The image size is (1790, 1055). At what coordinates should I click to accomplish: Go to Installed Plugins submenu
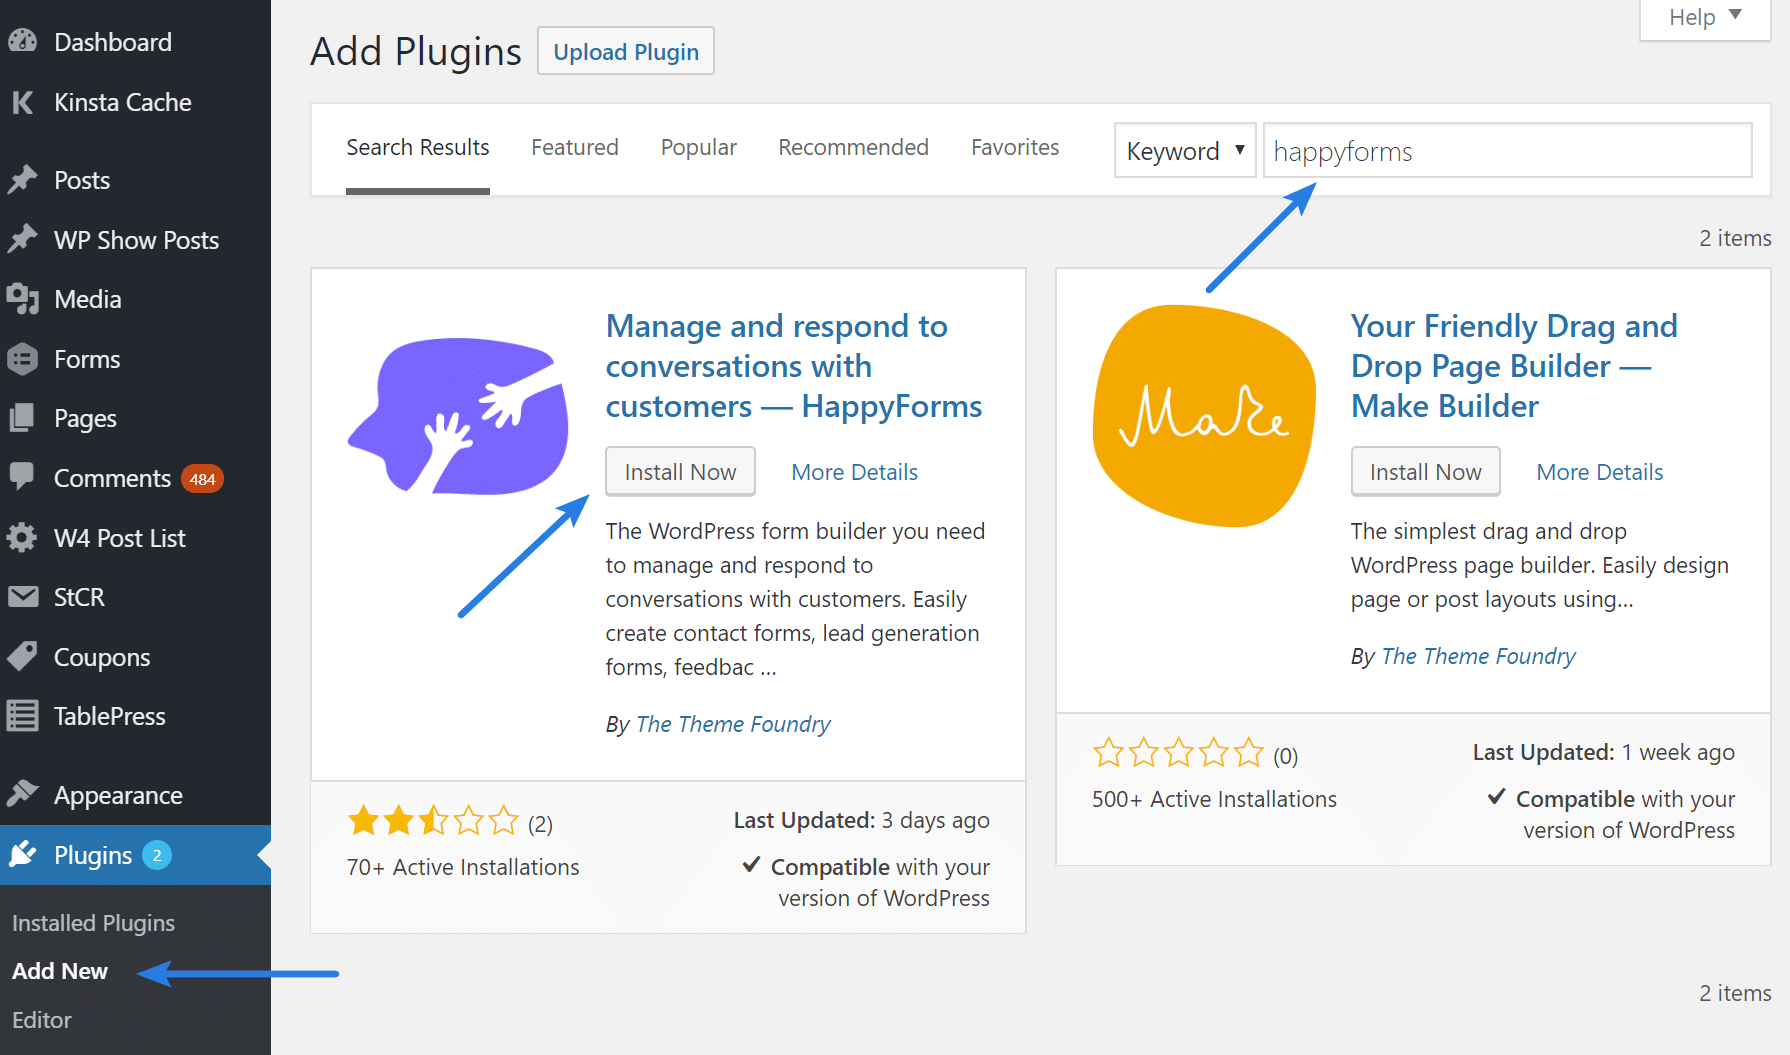(x=93, y=923)
